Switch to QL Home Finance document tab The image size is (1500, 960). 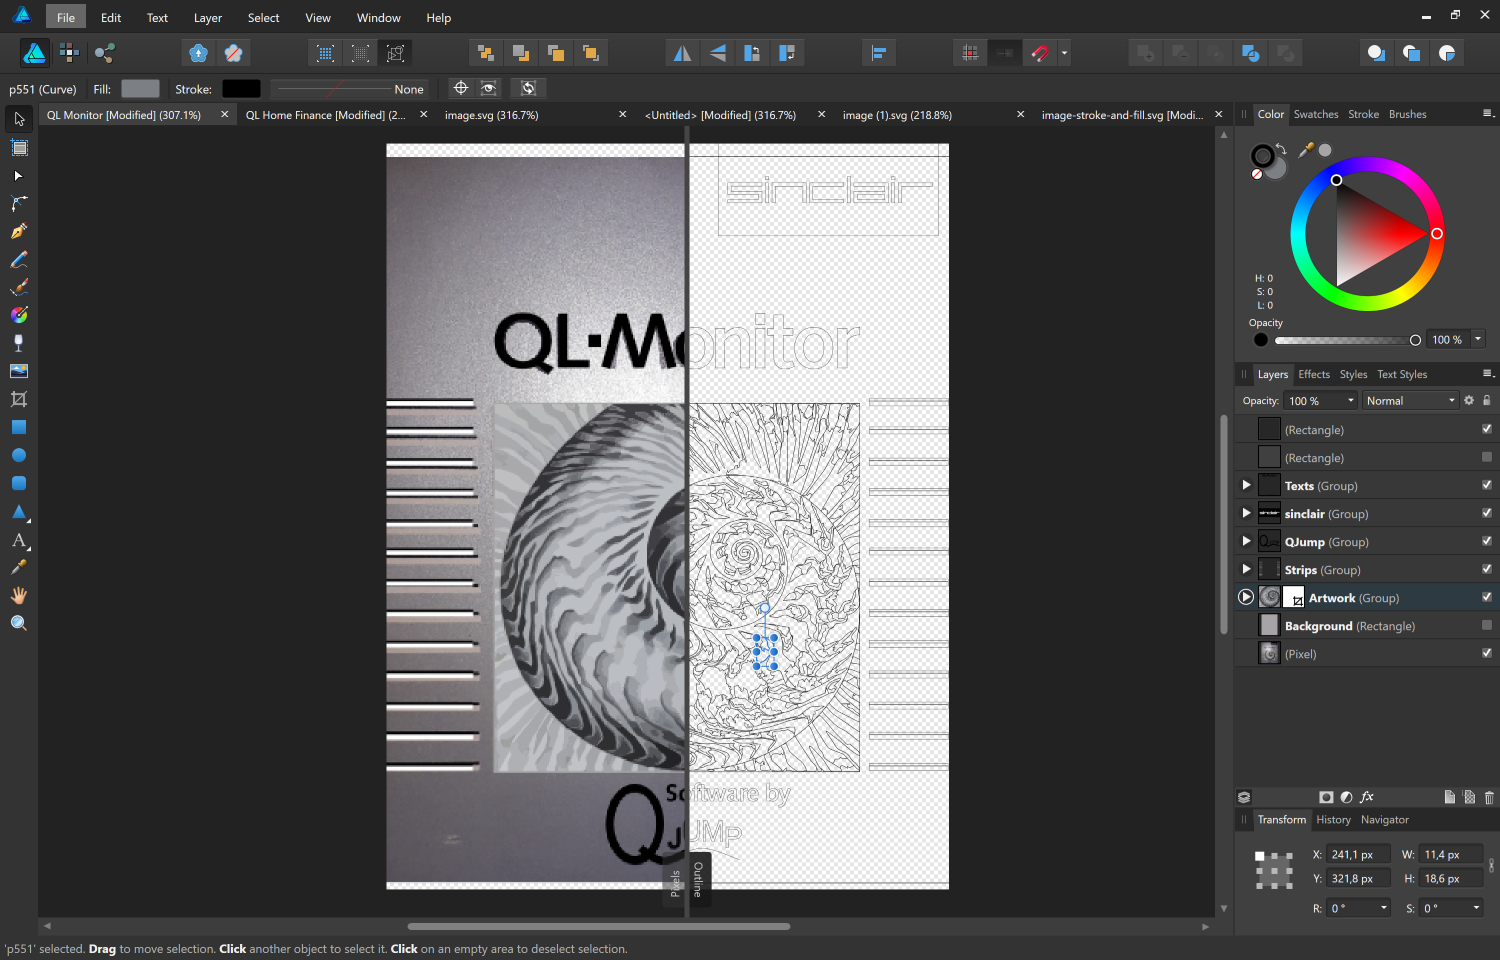click(x=326, y=115)
